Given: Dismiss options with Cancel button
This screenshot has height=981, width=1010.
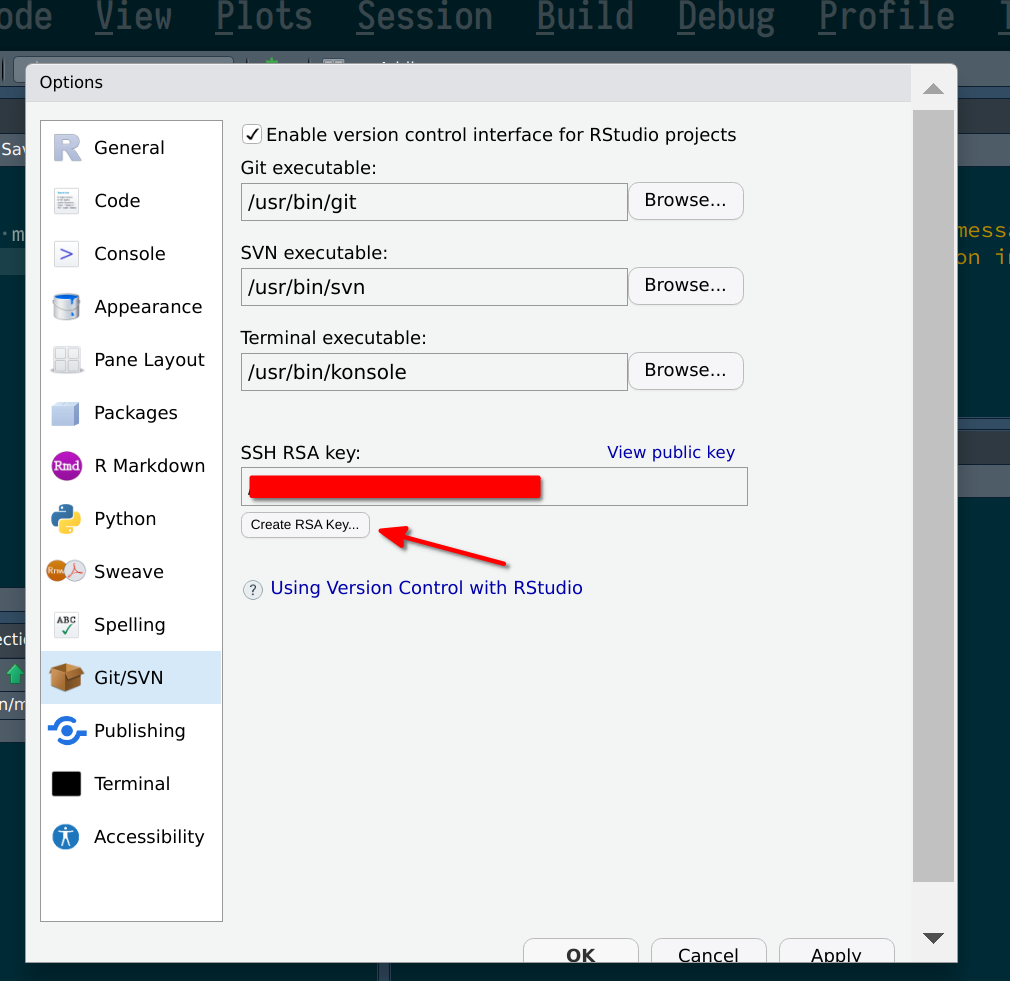Looking at the screenshot, I should (x=709, y=952).
